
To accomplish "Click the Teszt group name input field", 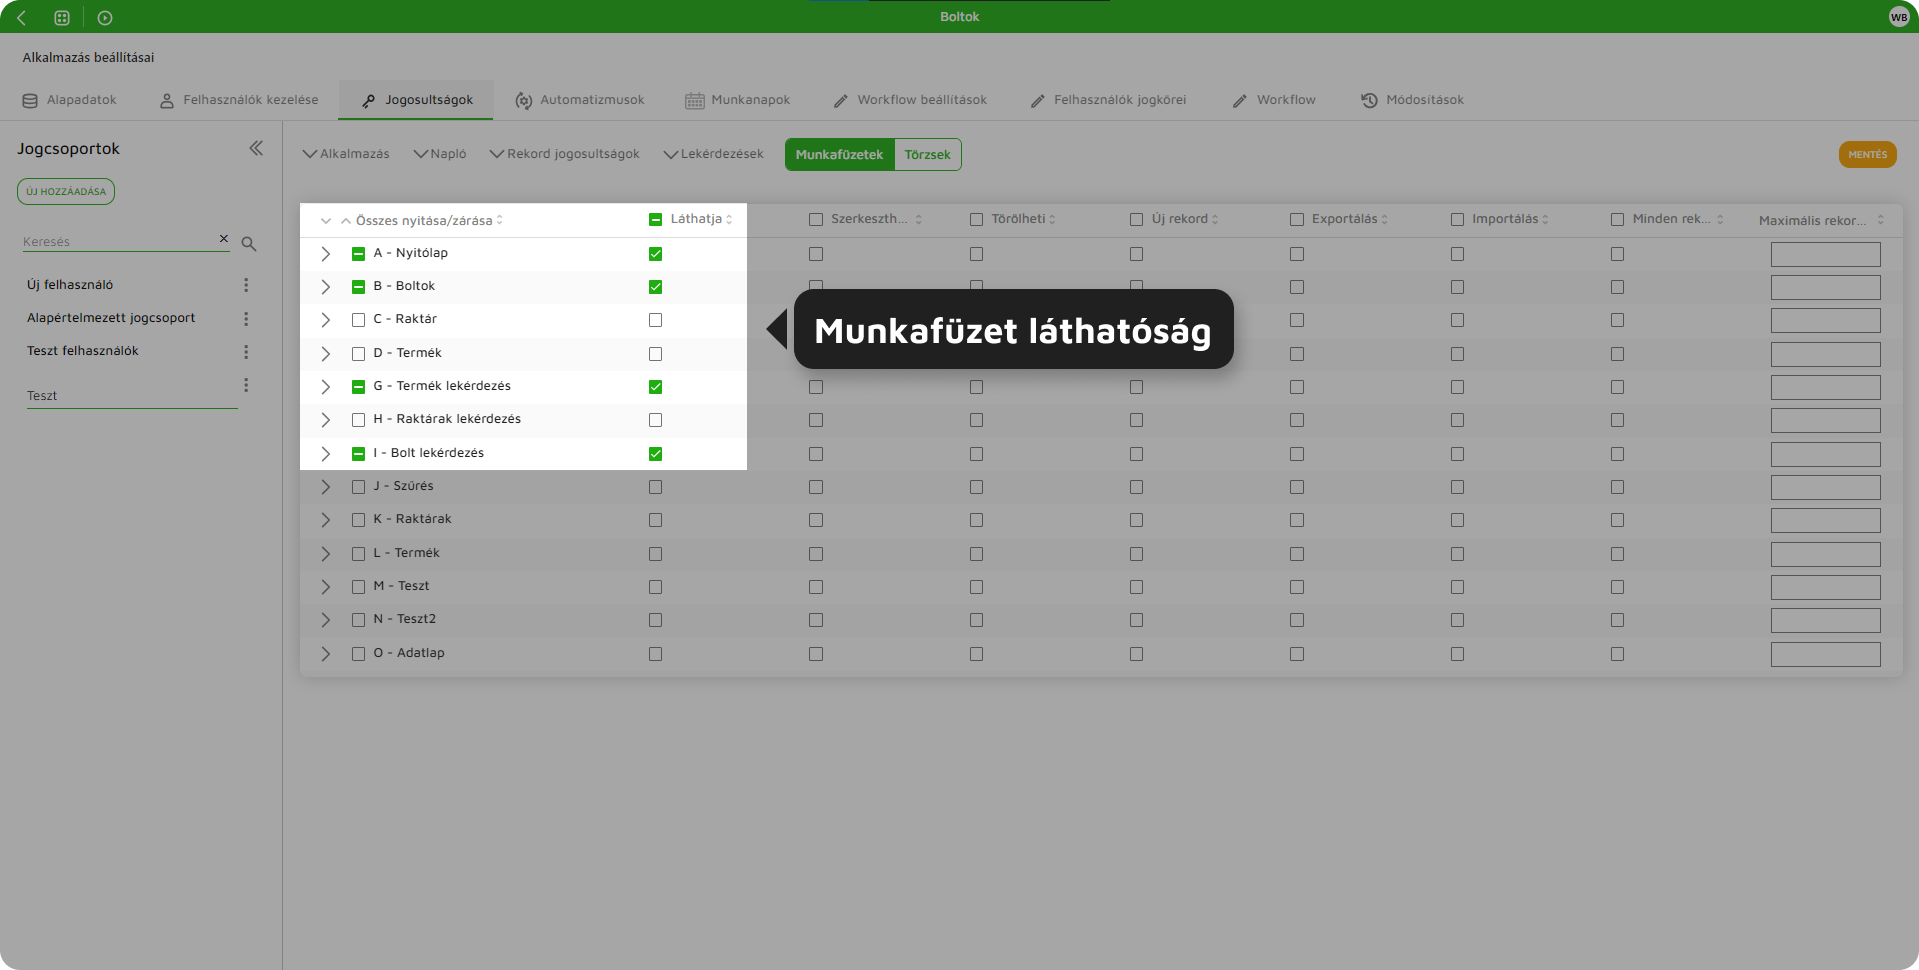I will (x=132, y=396).
